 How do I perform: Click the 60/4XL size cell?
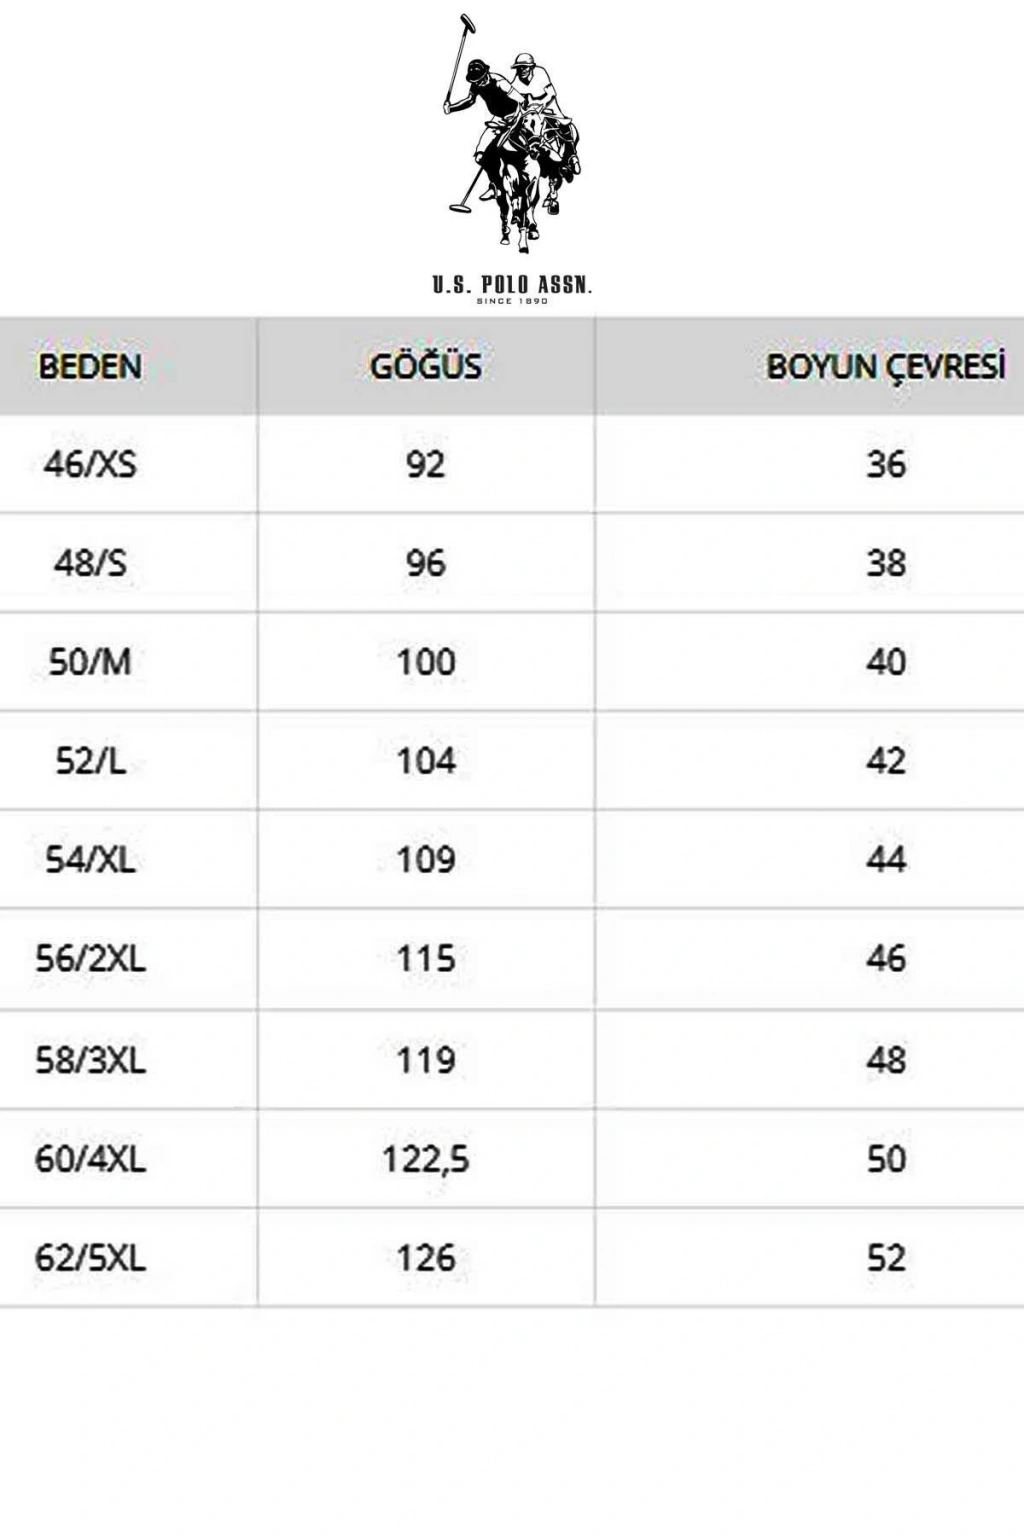(x=90, y=1159)
